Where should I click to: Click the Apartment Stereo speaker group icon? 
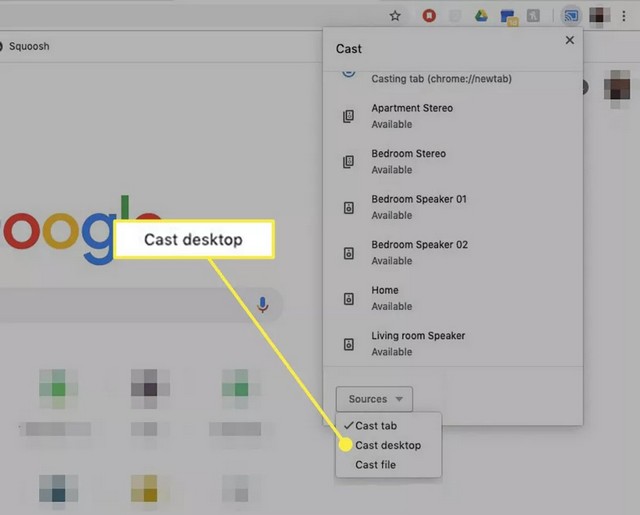coord(349,116)
